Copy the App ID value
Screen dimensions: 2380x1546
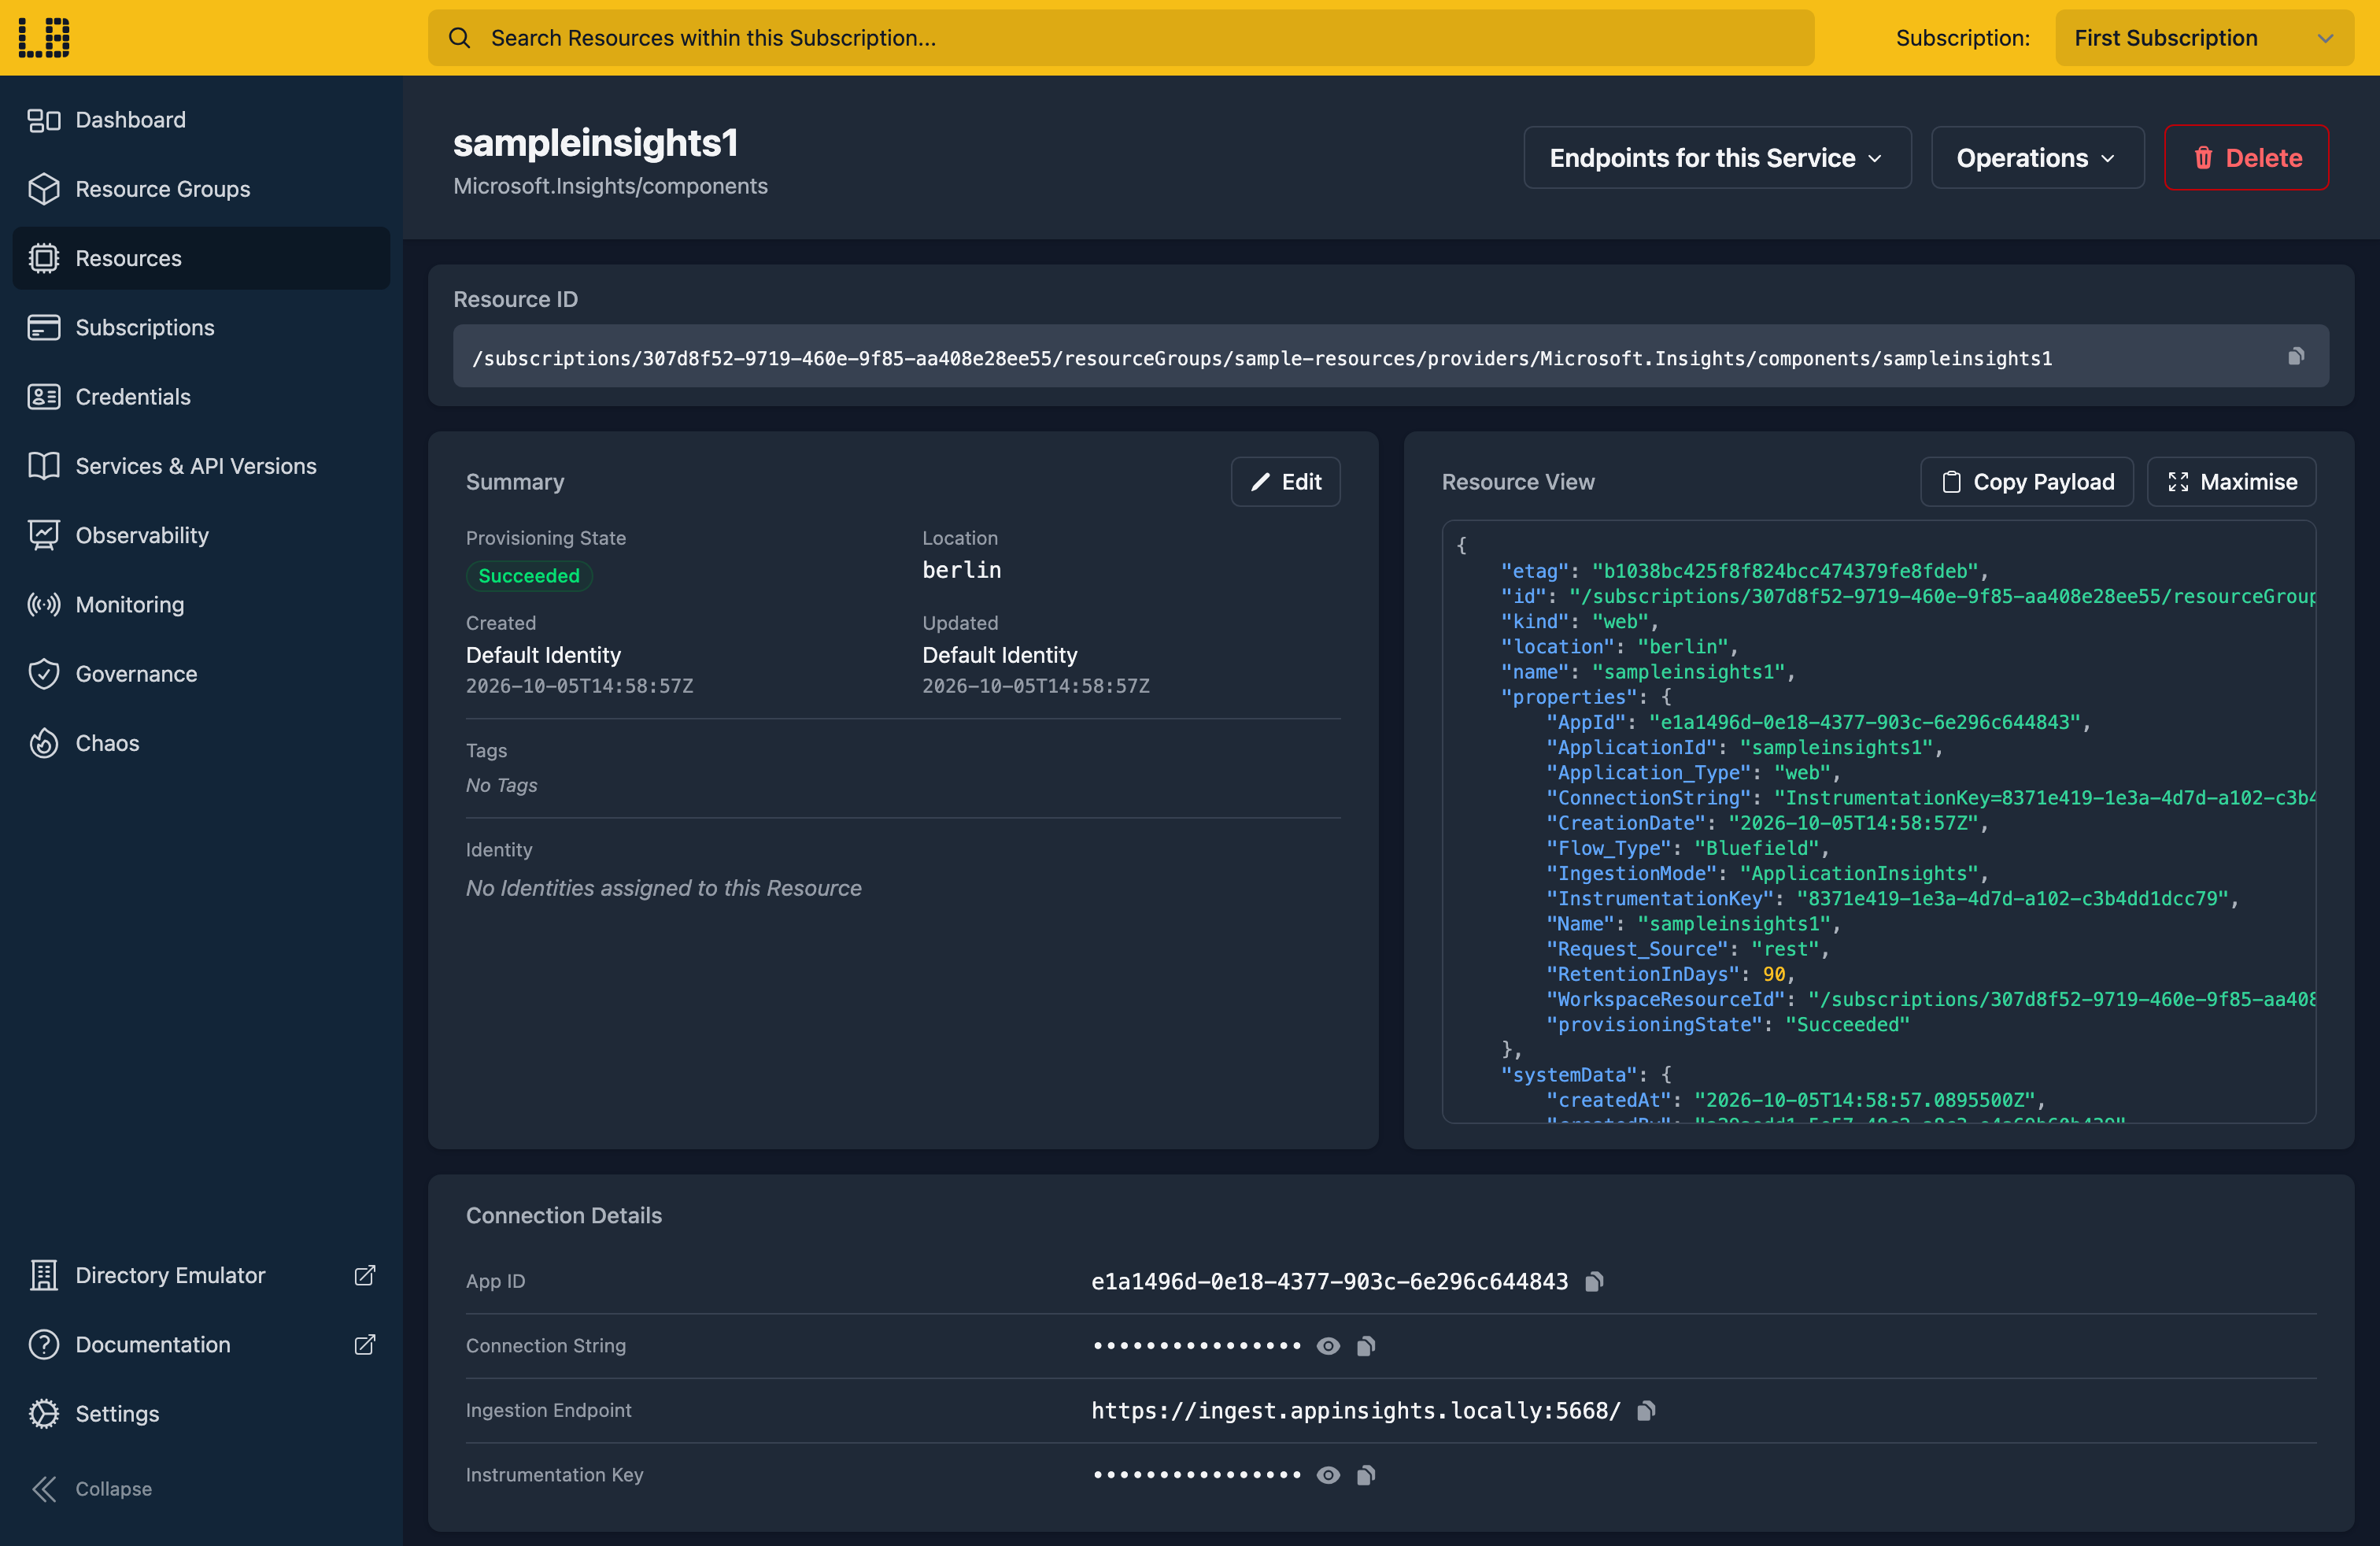pos(1594,1281)
